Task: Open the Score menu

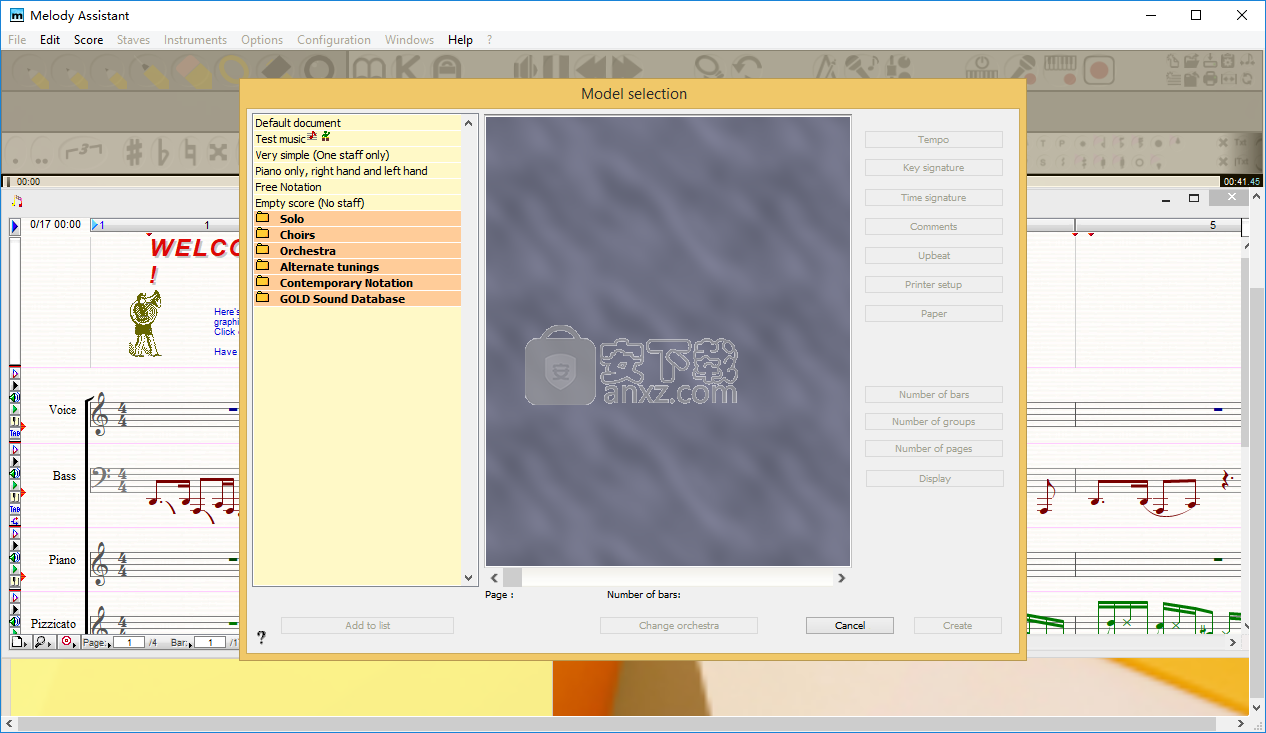Action: pyautogui.click(x=89, y=40)
